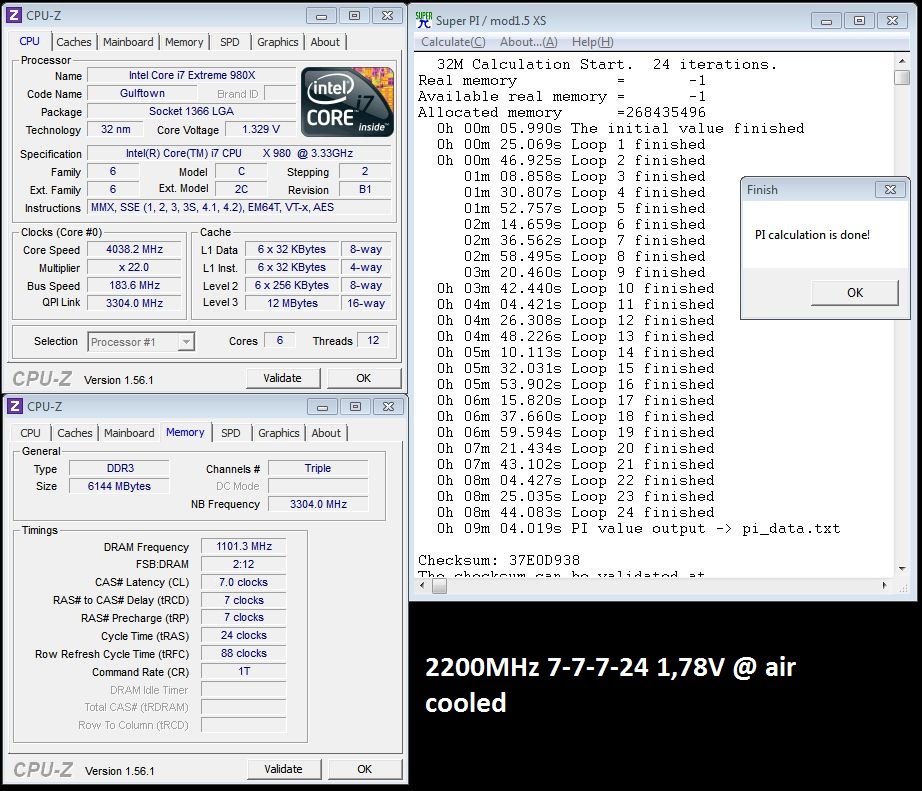Open Graphics tab in top CPU-Z window

278,42
